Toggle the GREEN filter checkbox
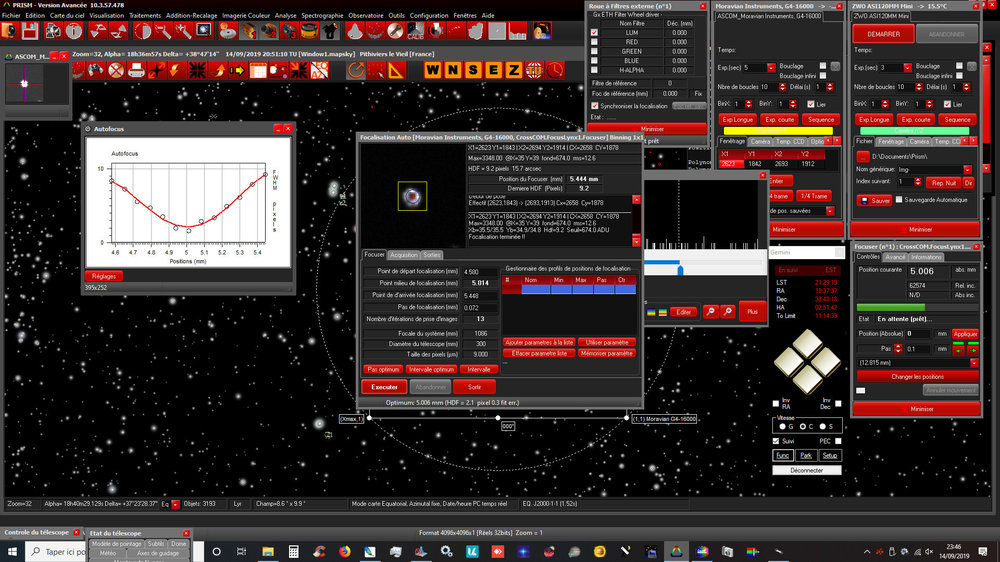This screenshot has width=1000, height=562. 594,52
